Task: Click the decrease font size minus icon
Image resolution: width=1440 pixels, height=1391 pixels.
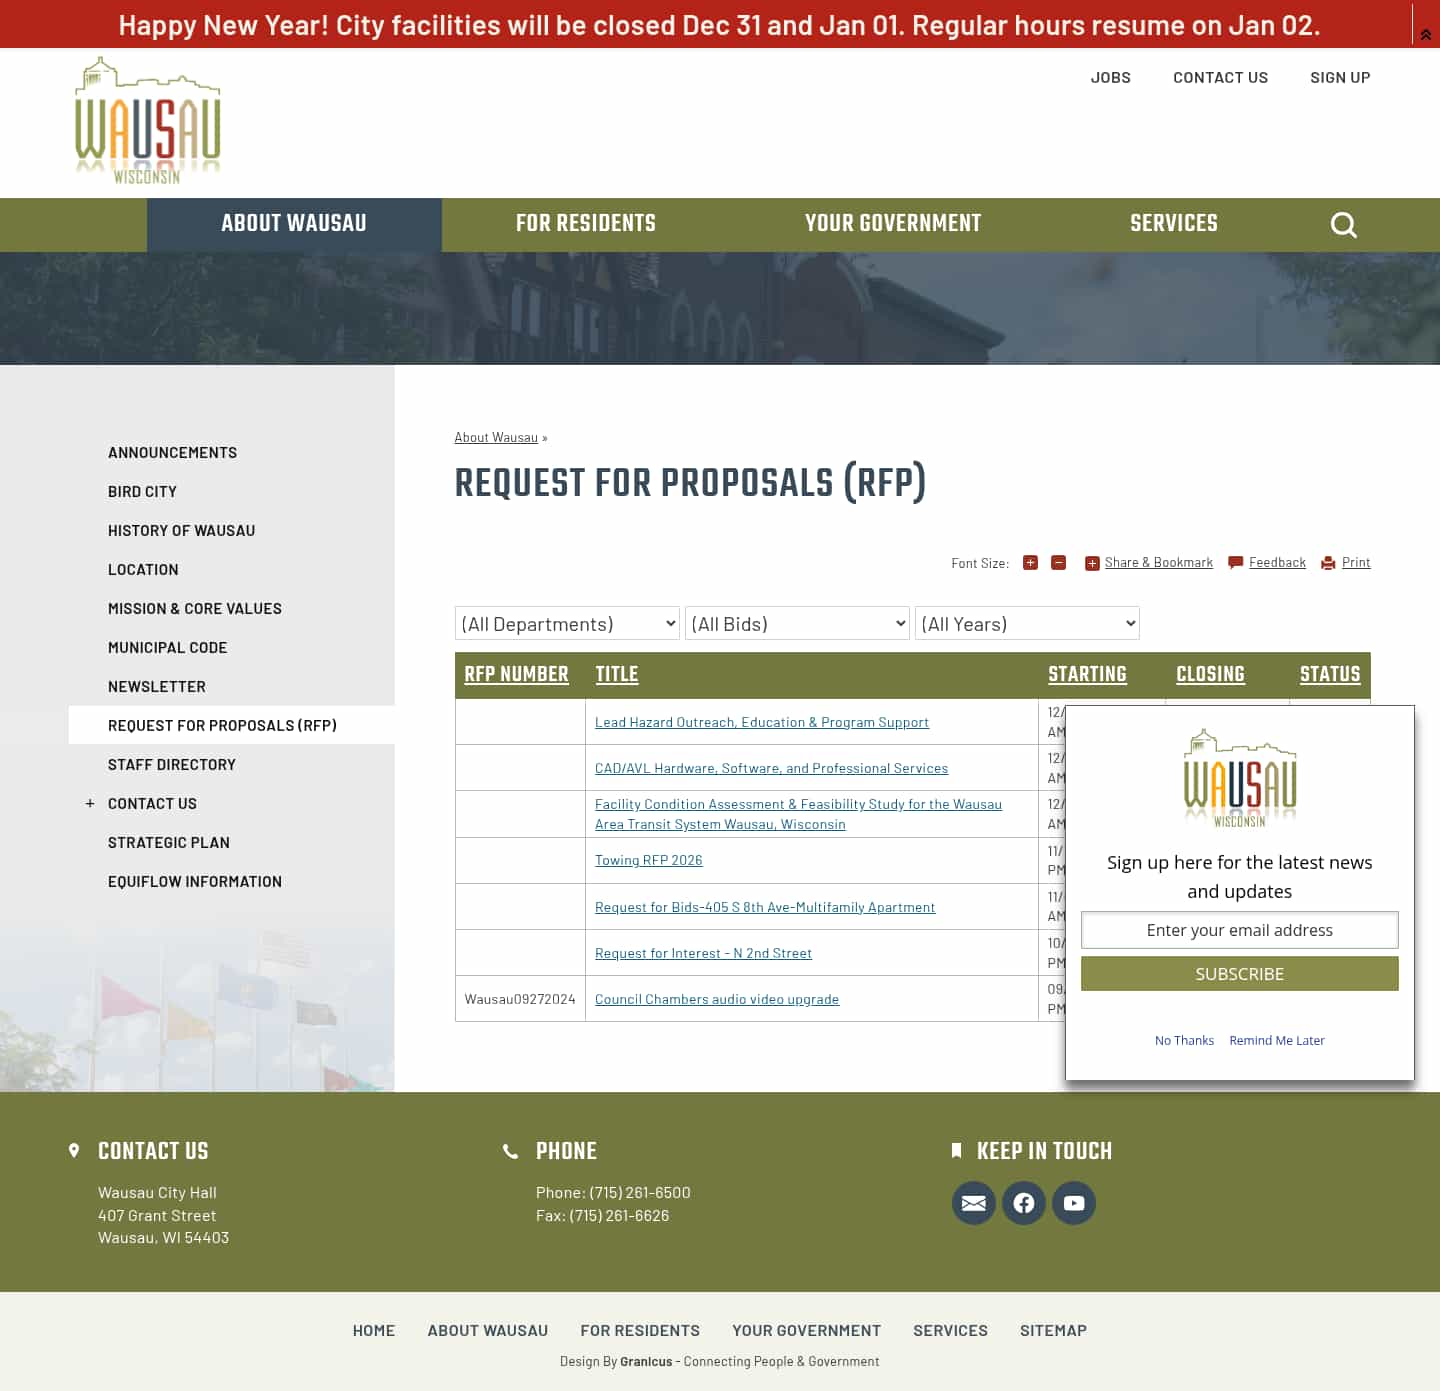Action: (1058, 562)
